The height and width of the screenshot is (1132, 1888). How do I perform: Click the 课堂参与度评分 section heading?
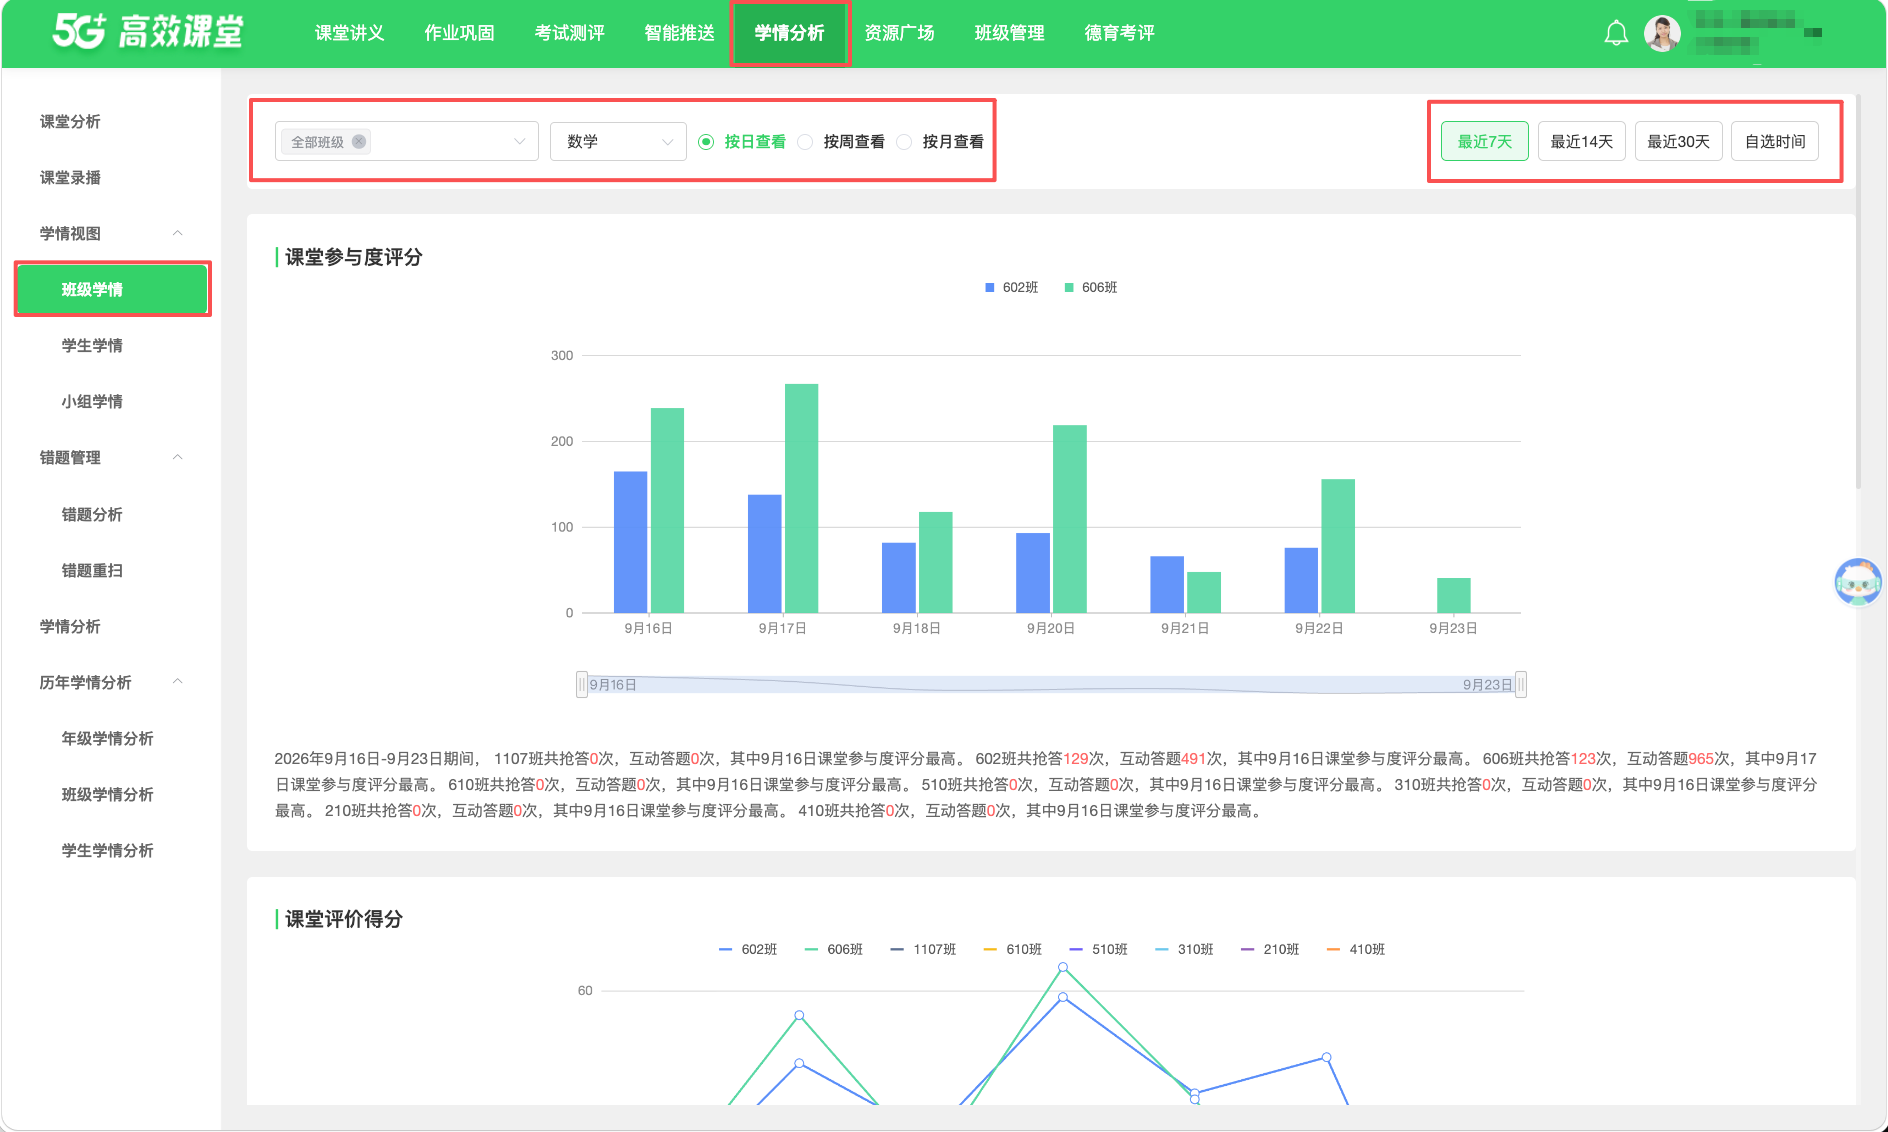(x=354, y=257)
